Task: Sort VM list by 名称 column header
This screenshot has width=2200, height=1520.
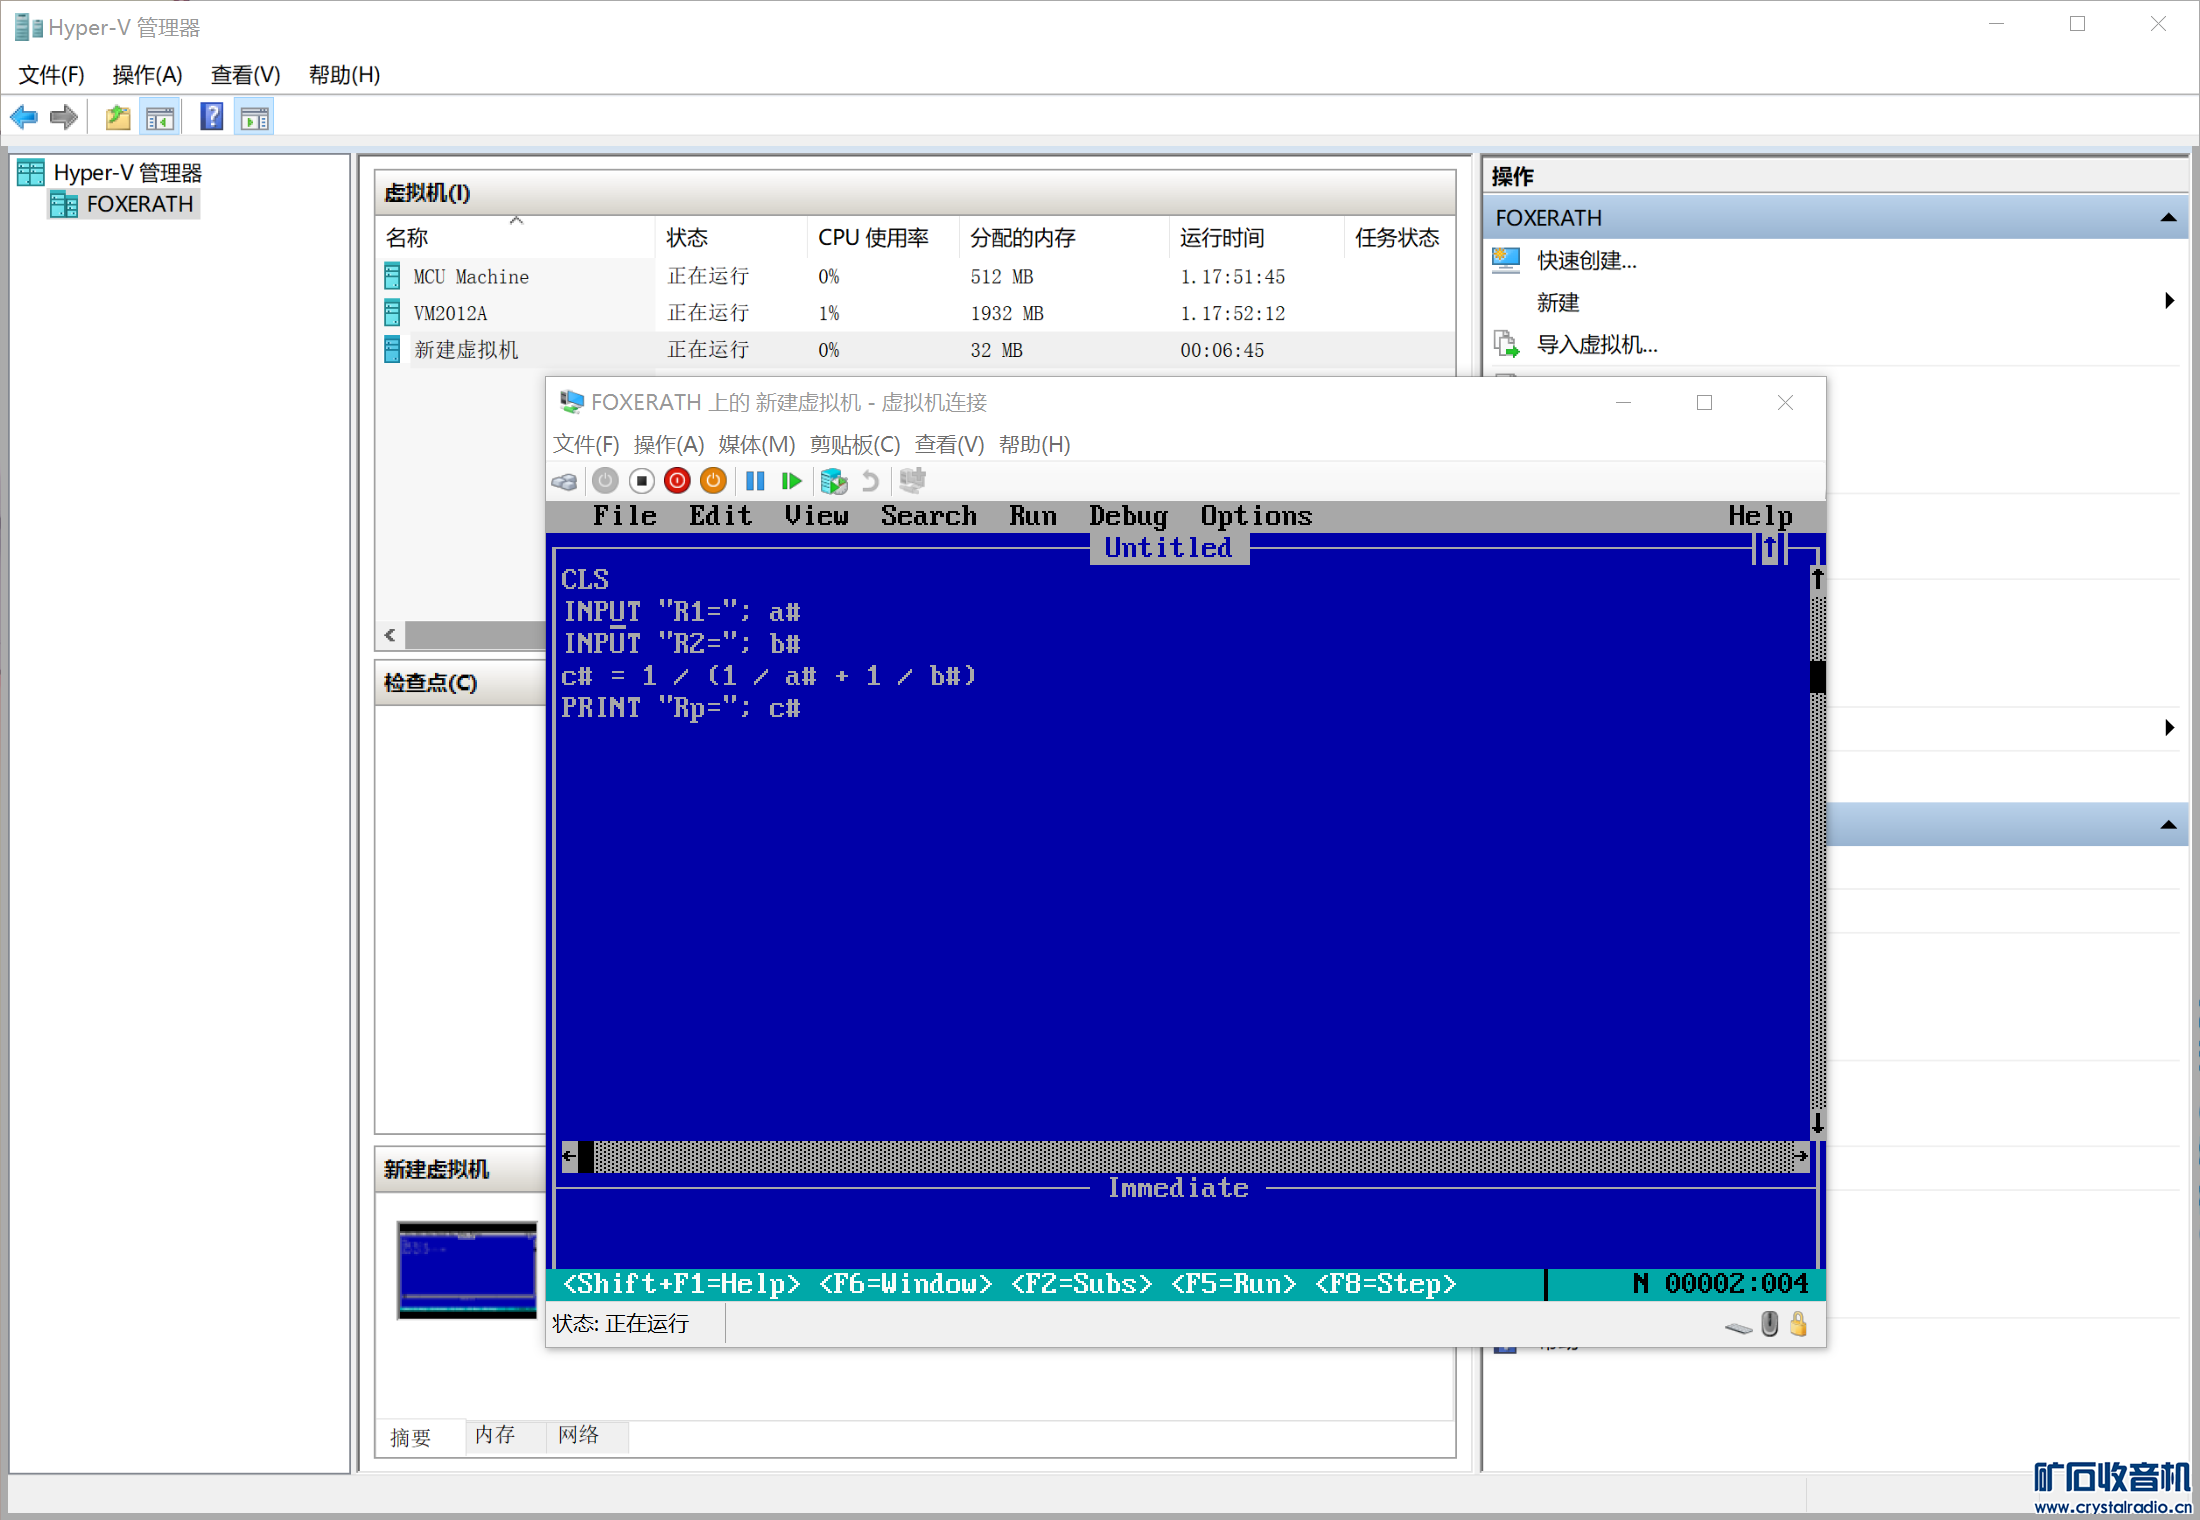Action: tap(407, 238)
